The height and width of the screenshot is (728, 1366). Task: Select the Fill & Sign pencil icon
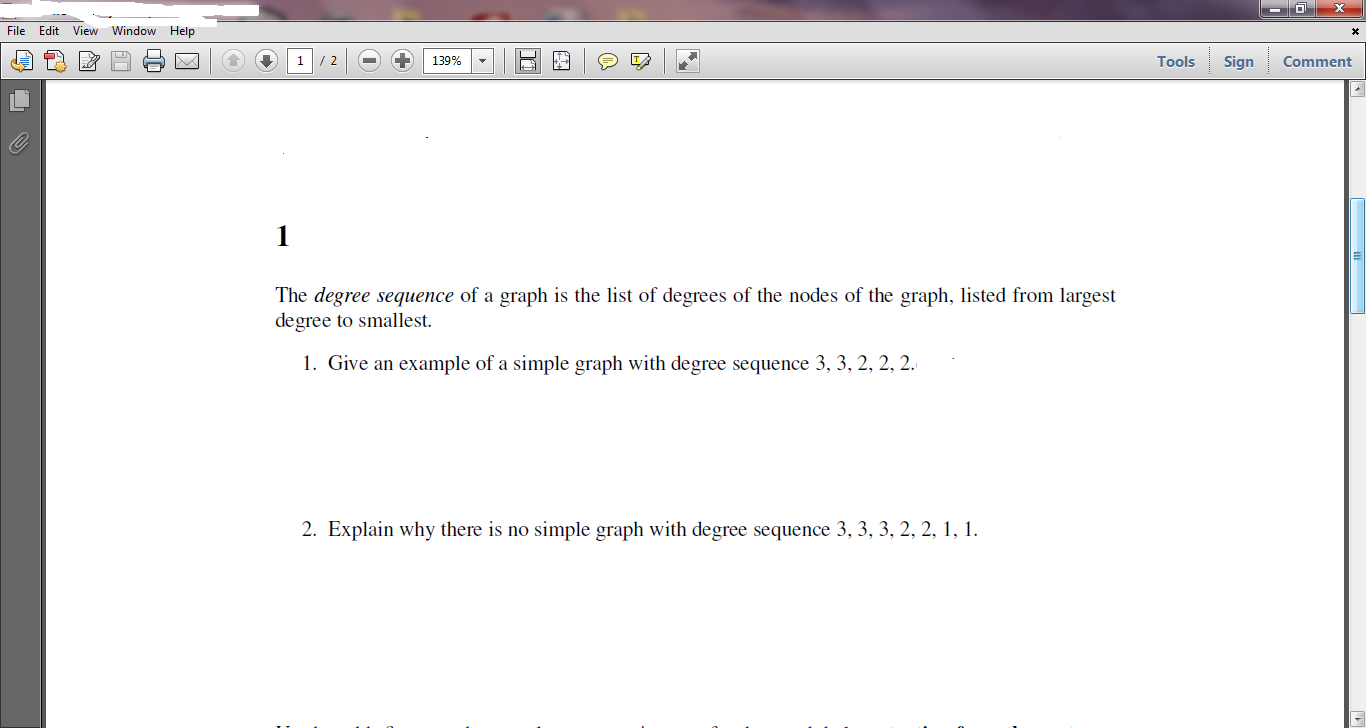pos(88,60)
